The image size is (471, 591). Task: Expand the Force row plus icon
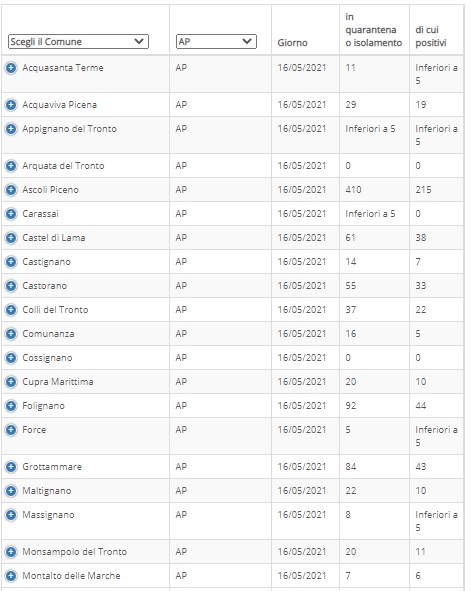[11, 430]
